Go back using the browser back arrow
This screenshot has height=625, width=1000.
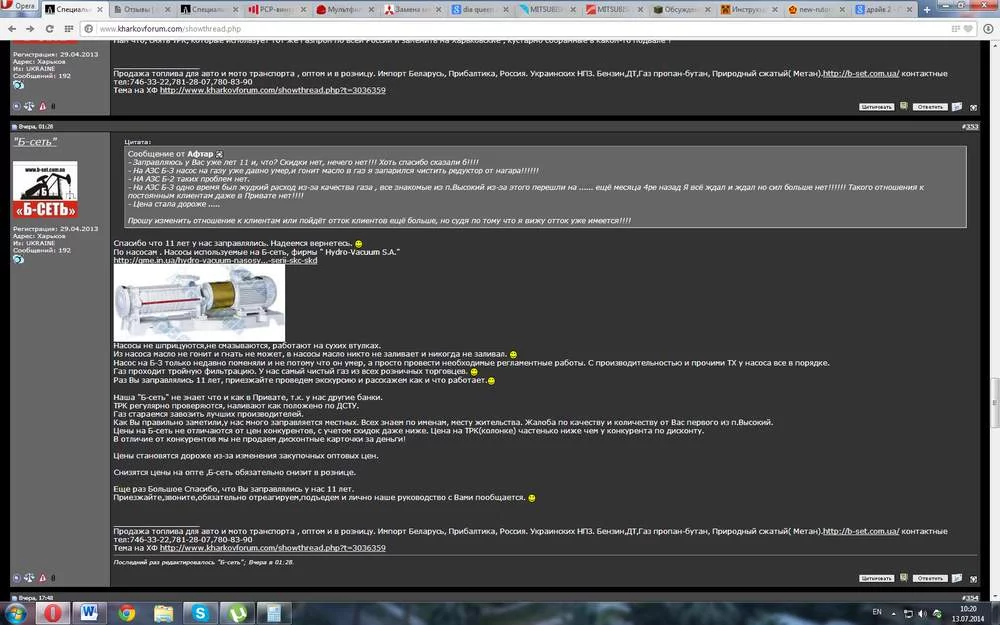pyautogui.click(x=11, y=29)
